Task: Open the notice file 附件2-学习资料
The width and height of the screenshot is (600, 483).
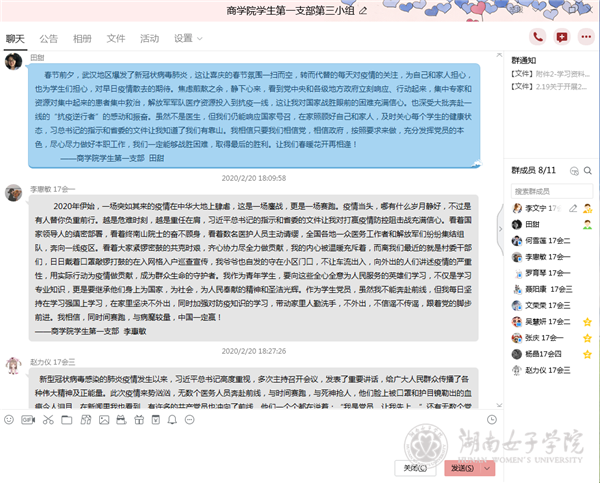Action: 550,73
